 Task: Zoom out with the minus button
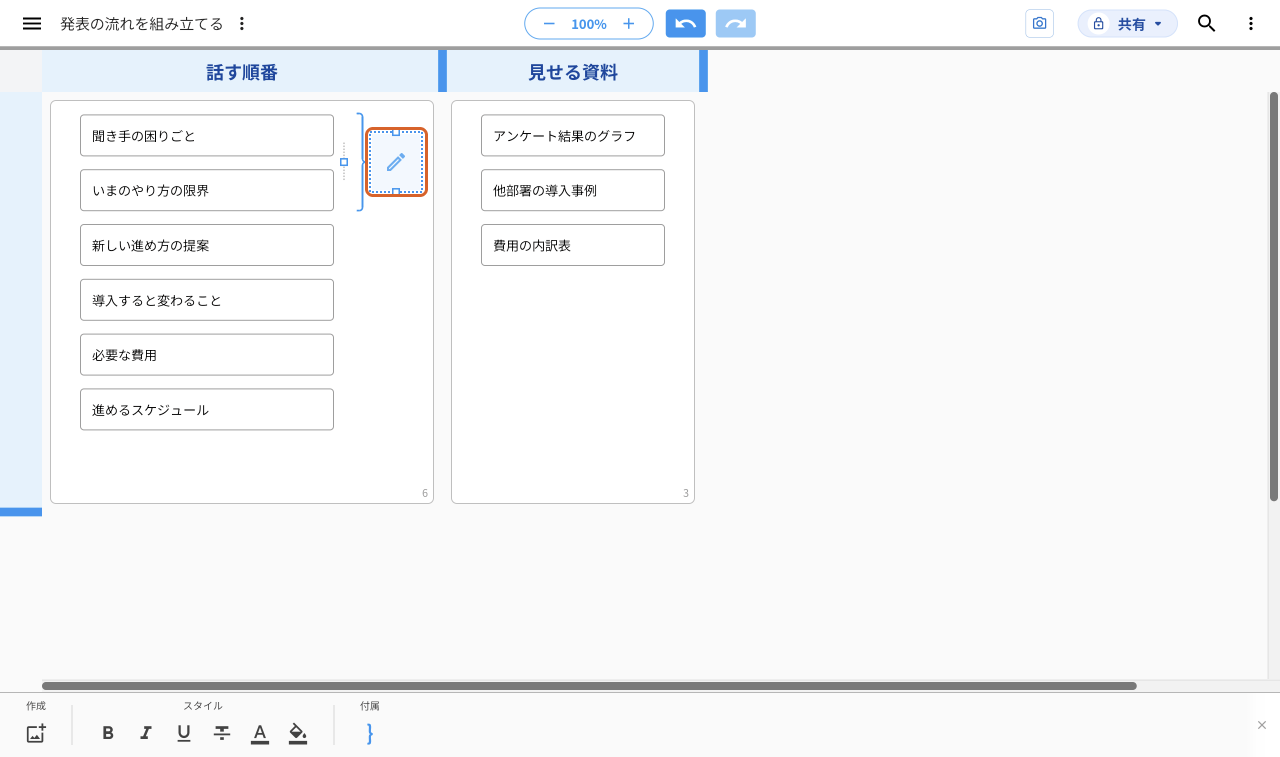pyautogui.click(x=549, y=24)
